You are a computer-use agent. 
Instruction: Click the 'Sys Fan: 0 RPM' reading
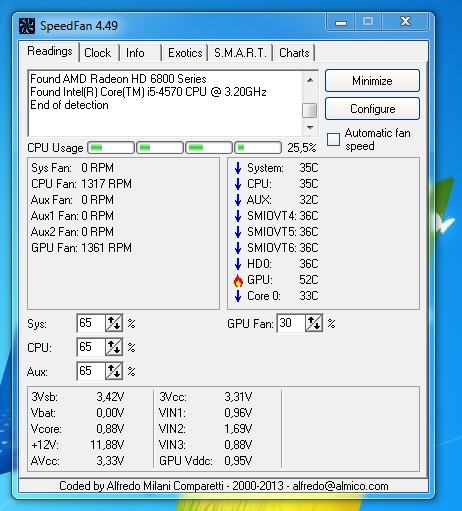(72, 168)
